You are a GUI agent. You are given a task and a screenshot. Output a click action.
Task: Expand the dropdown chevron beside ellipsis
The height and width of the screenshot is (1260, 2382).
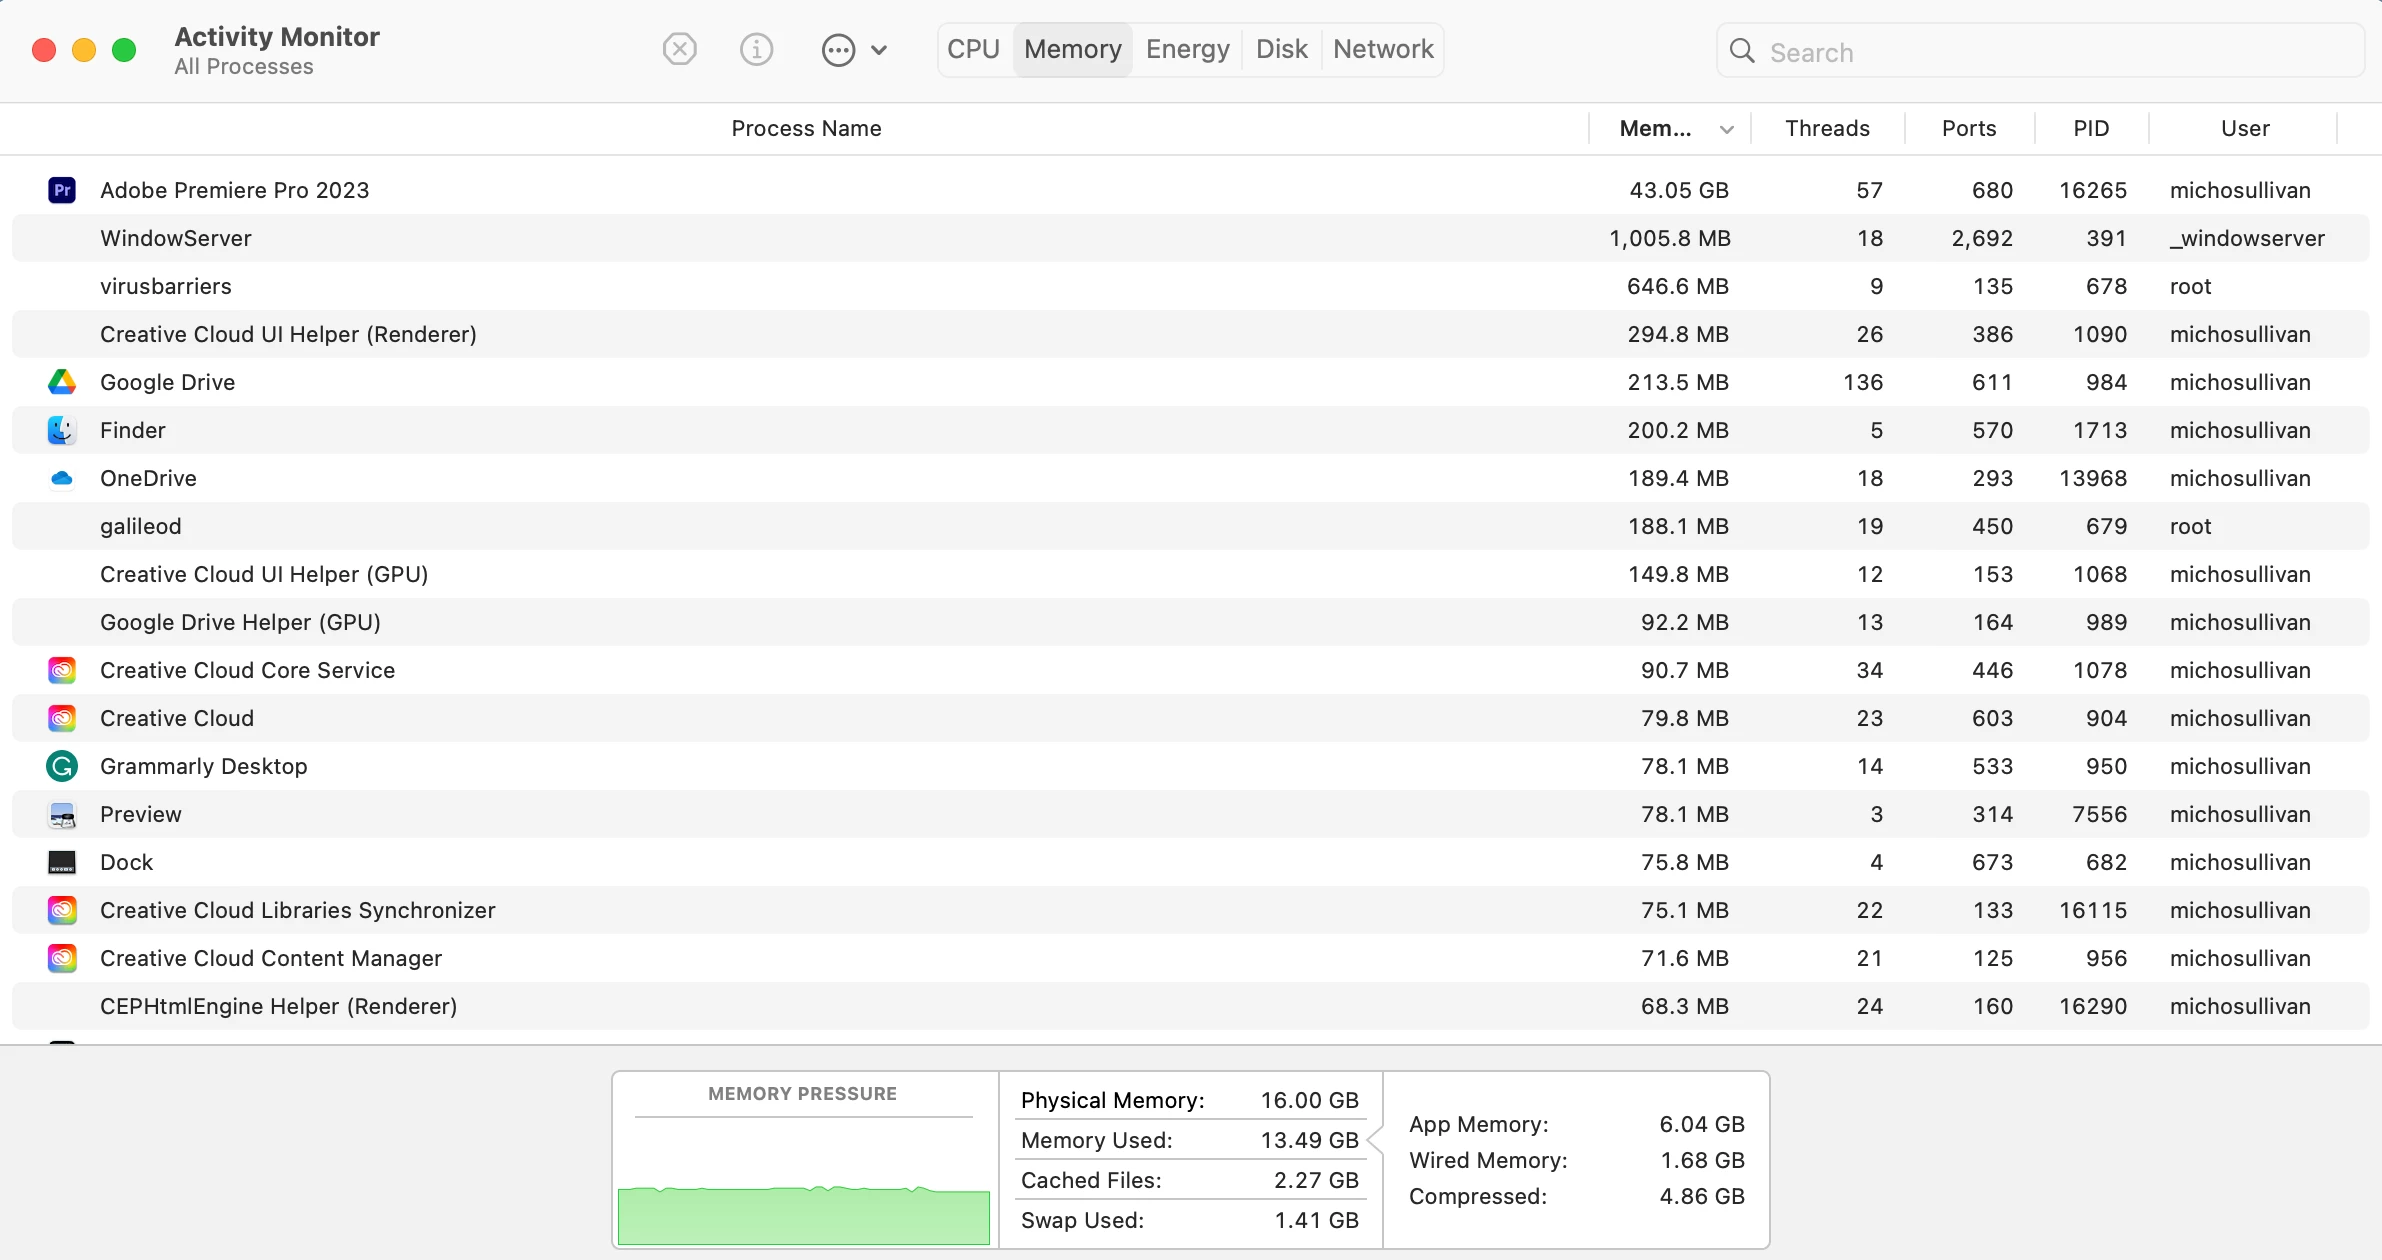[x=879, y=50]
